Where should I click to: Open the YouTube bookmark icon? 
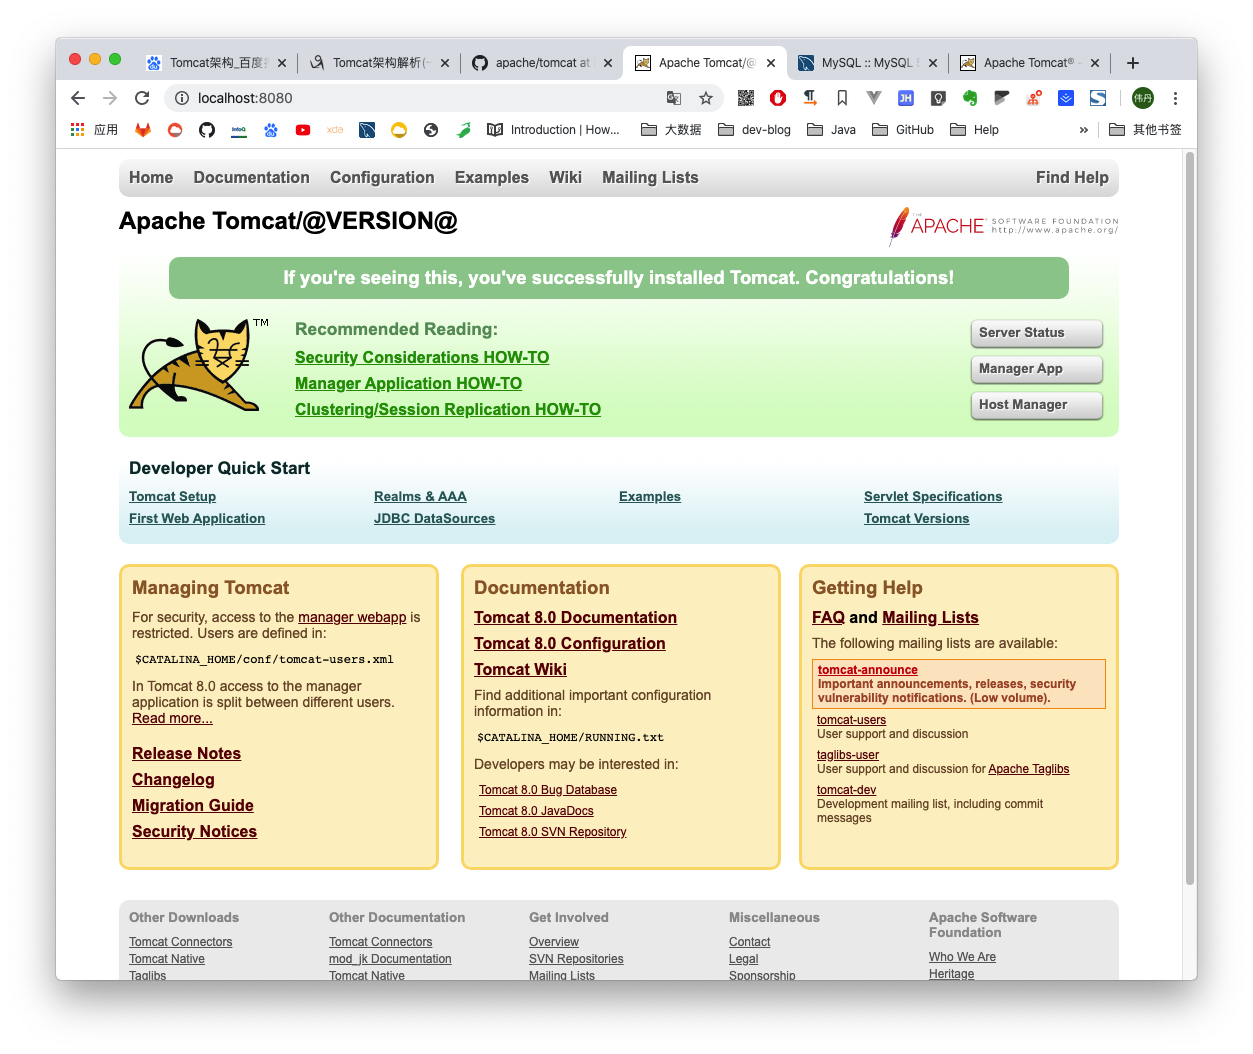[303, 130]
